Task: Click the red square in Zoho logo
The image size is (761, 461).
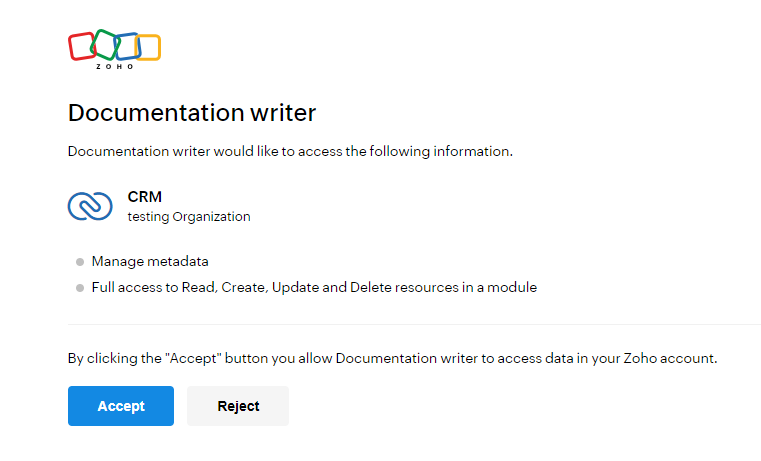Action: coord(82,47)
